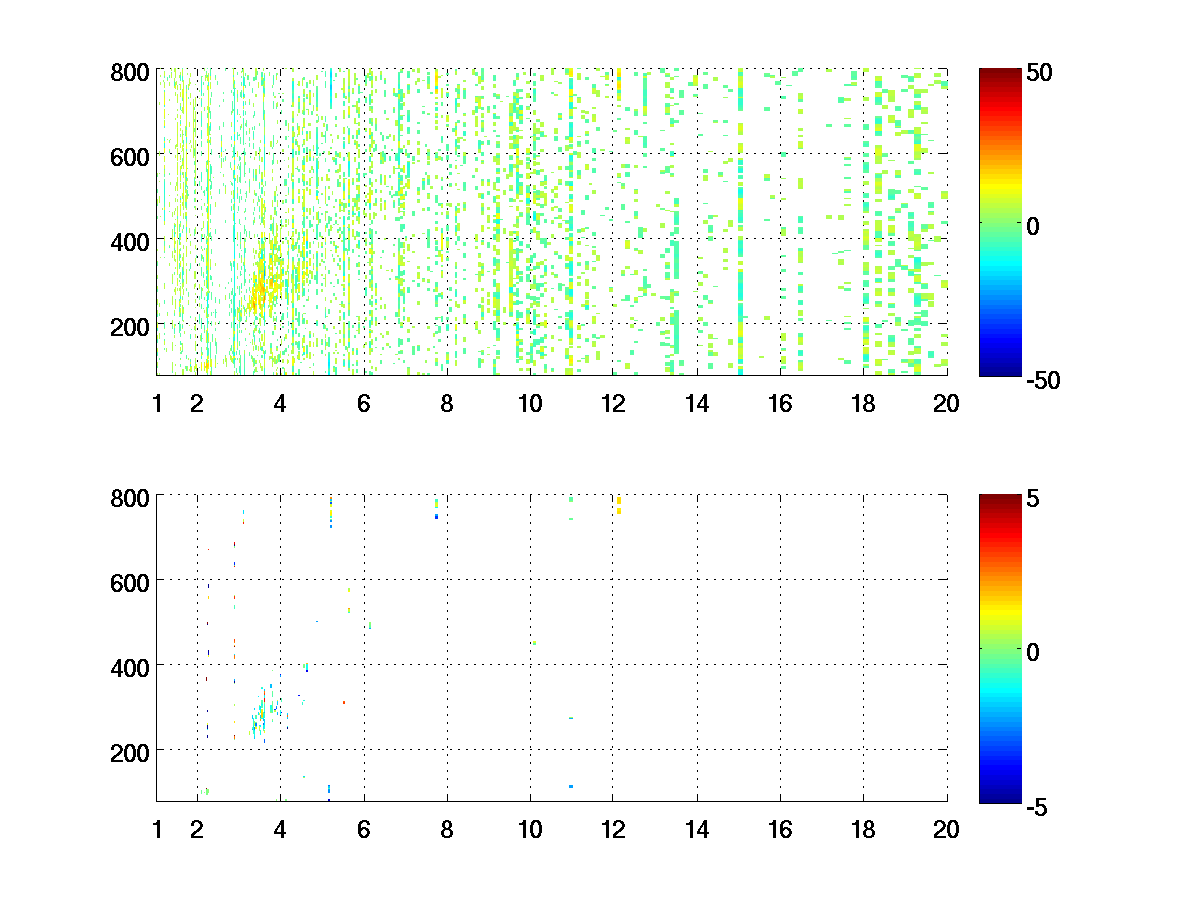Image resolution: width=1200 pixels, height=900 pixels.
Task: Click x-axis tick 4 under the upper plot
Action: click(280, 404)
